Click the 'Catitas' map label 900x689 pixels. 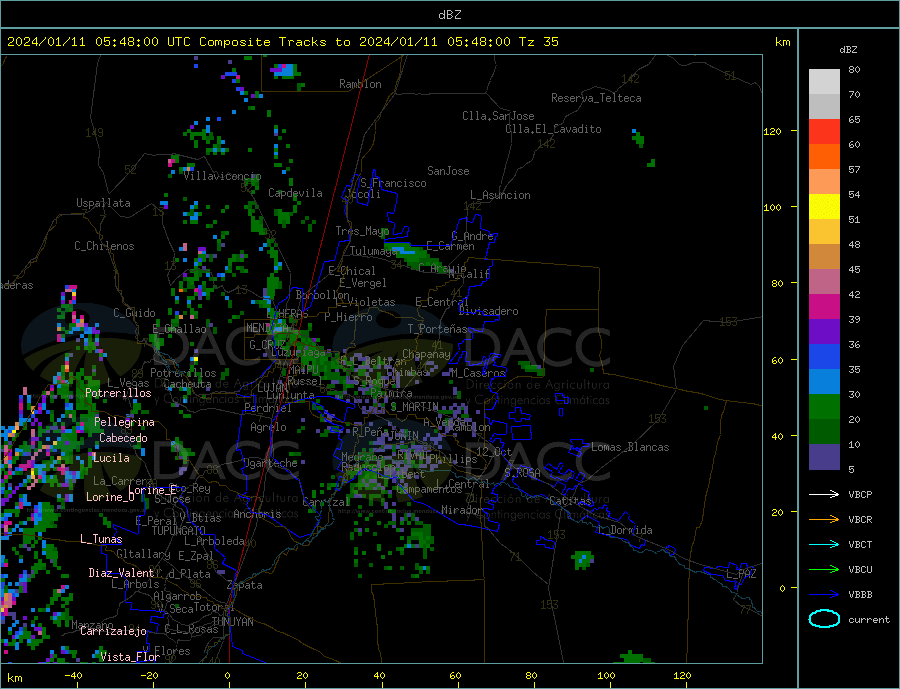click(570, 501)
